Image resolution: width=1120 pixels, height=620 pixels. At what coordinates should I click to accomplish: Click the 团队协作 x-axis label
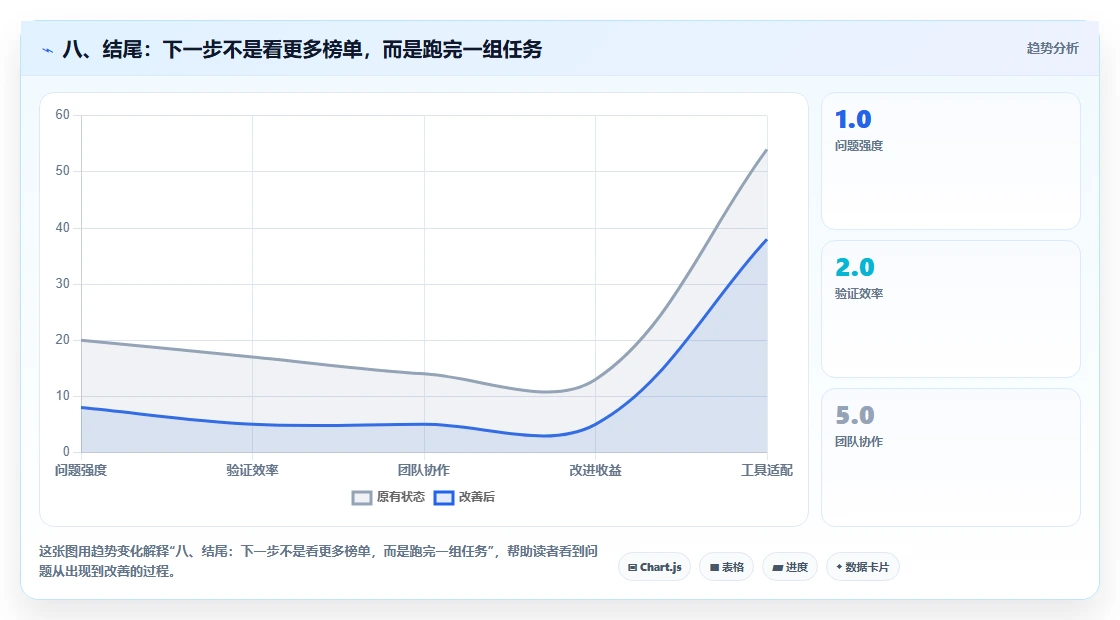[424, 470]
